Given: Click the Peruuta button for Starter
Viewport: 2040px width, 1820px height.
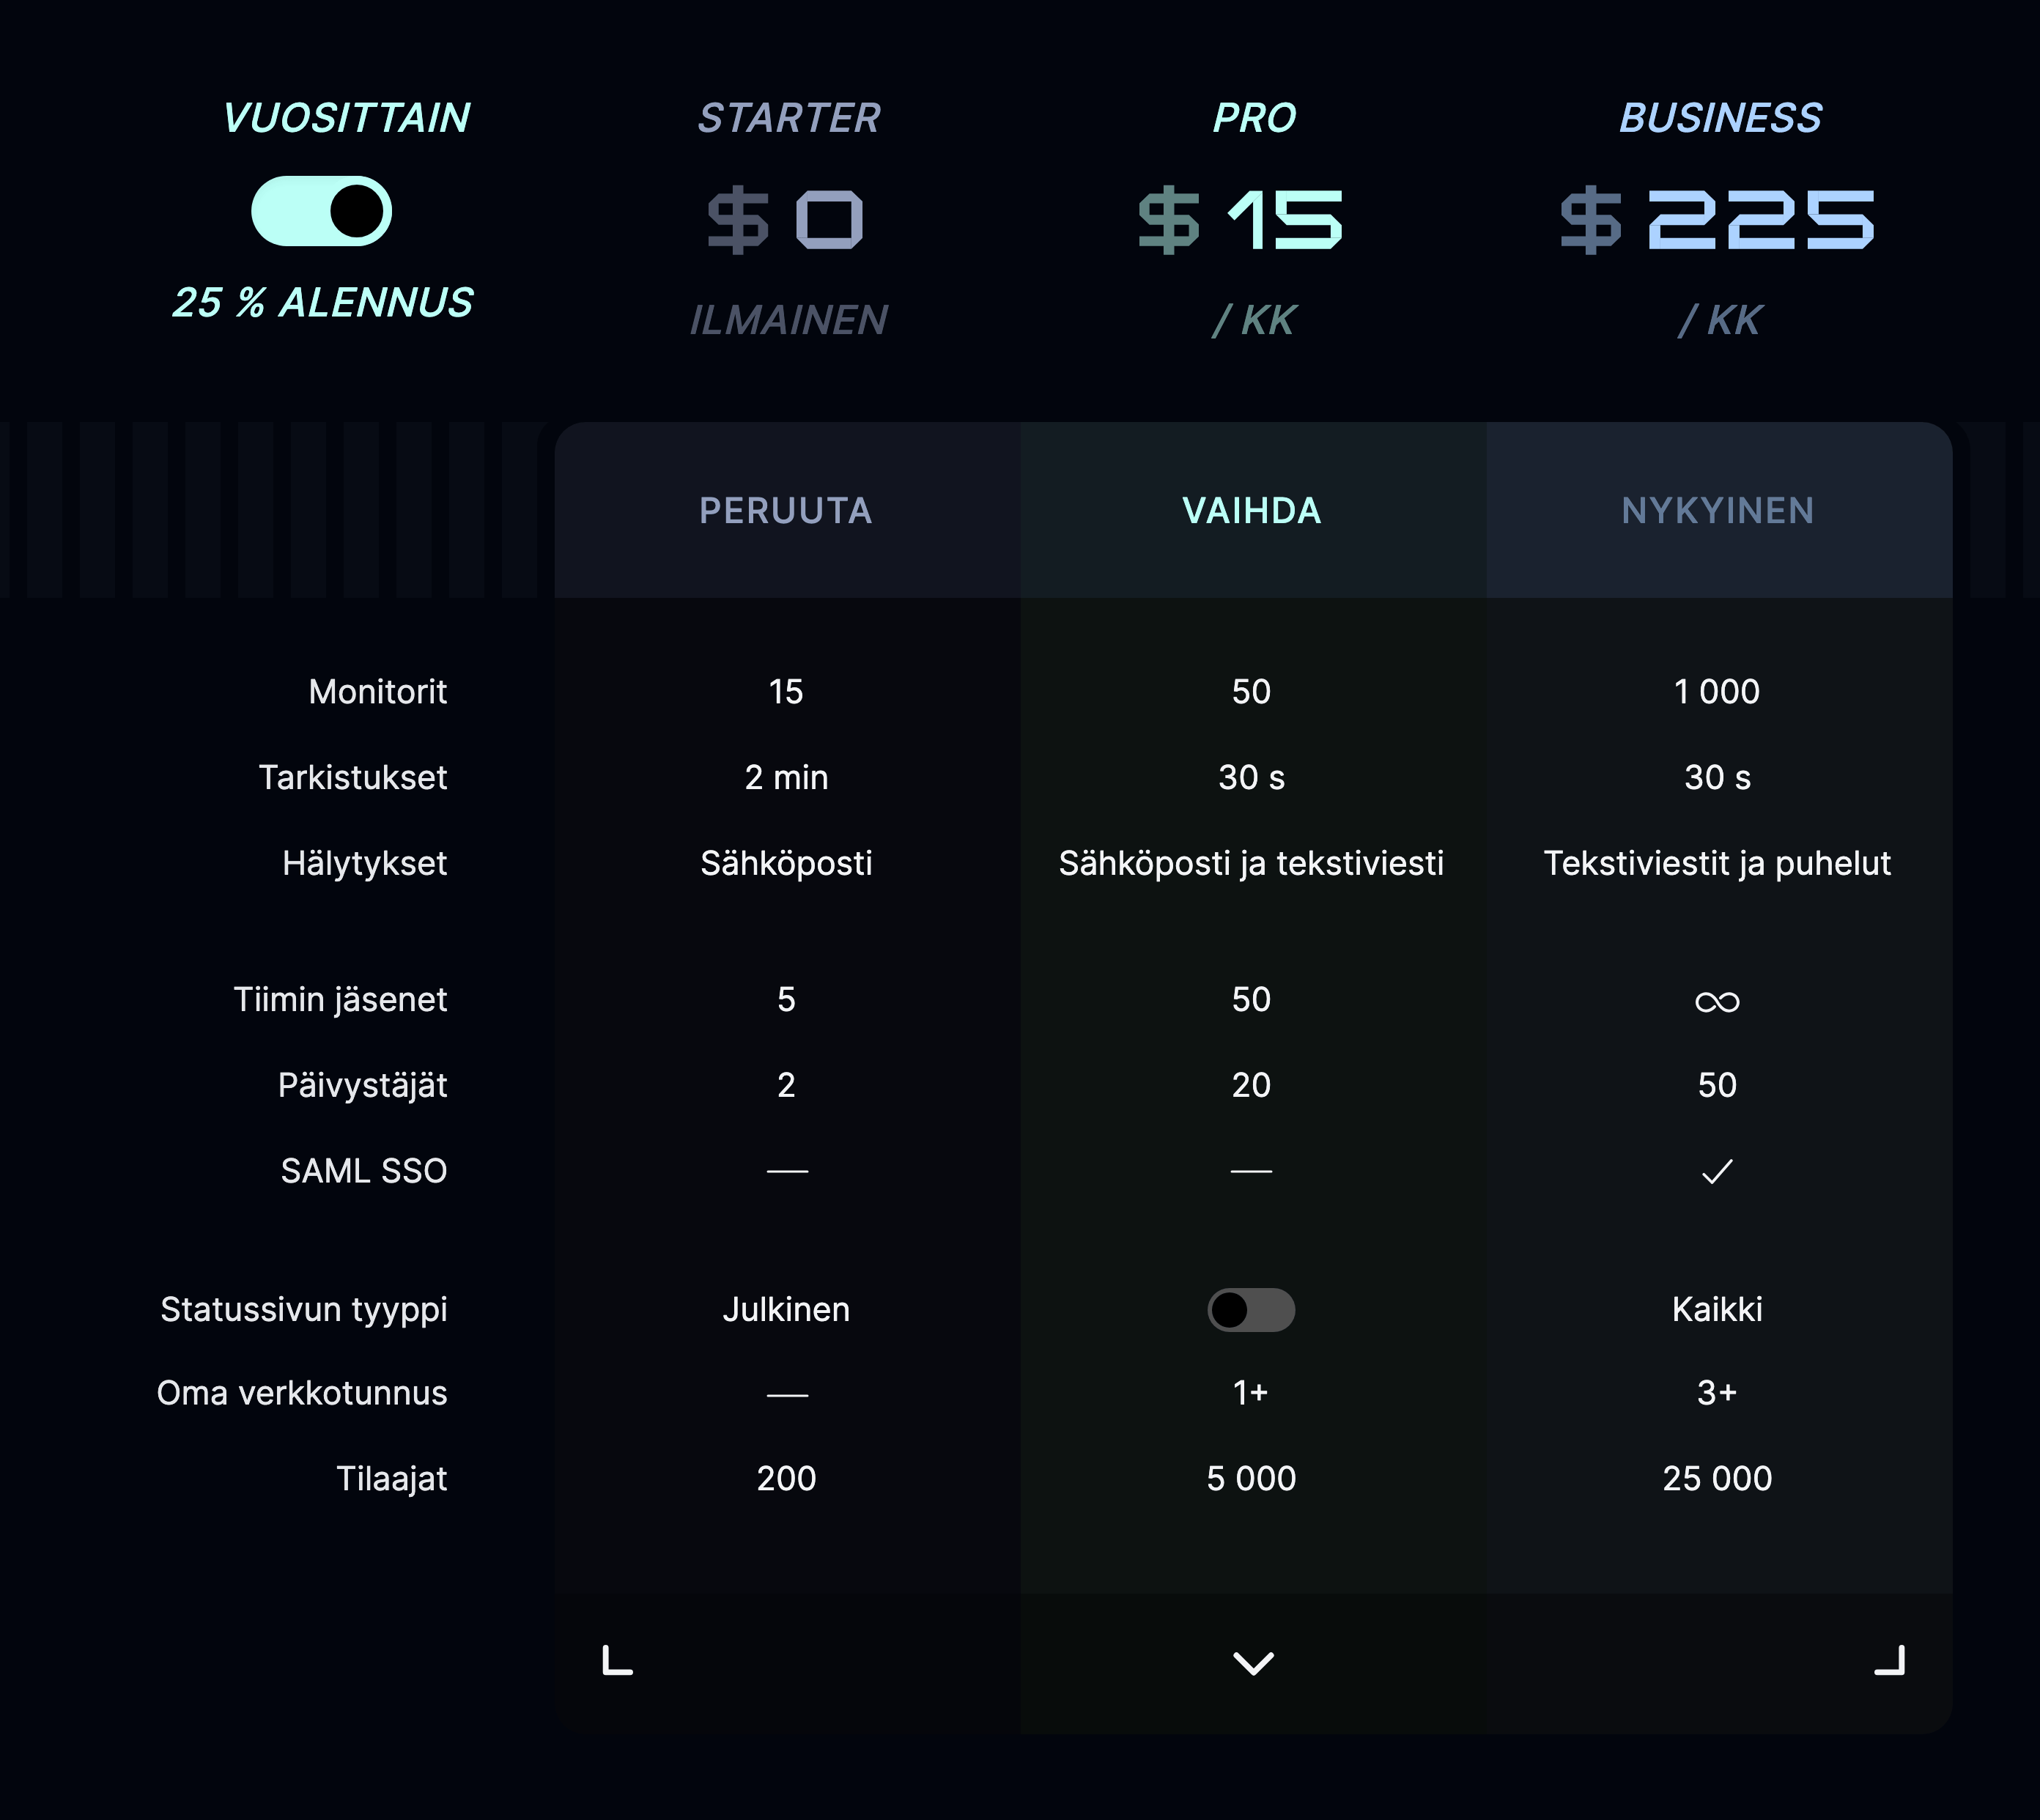Looking at the screenshot, I should [787, 510].
